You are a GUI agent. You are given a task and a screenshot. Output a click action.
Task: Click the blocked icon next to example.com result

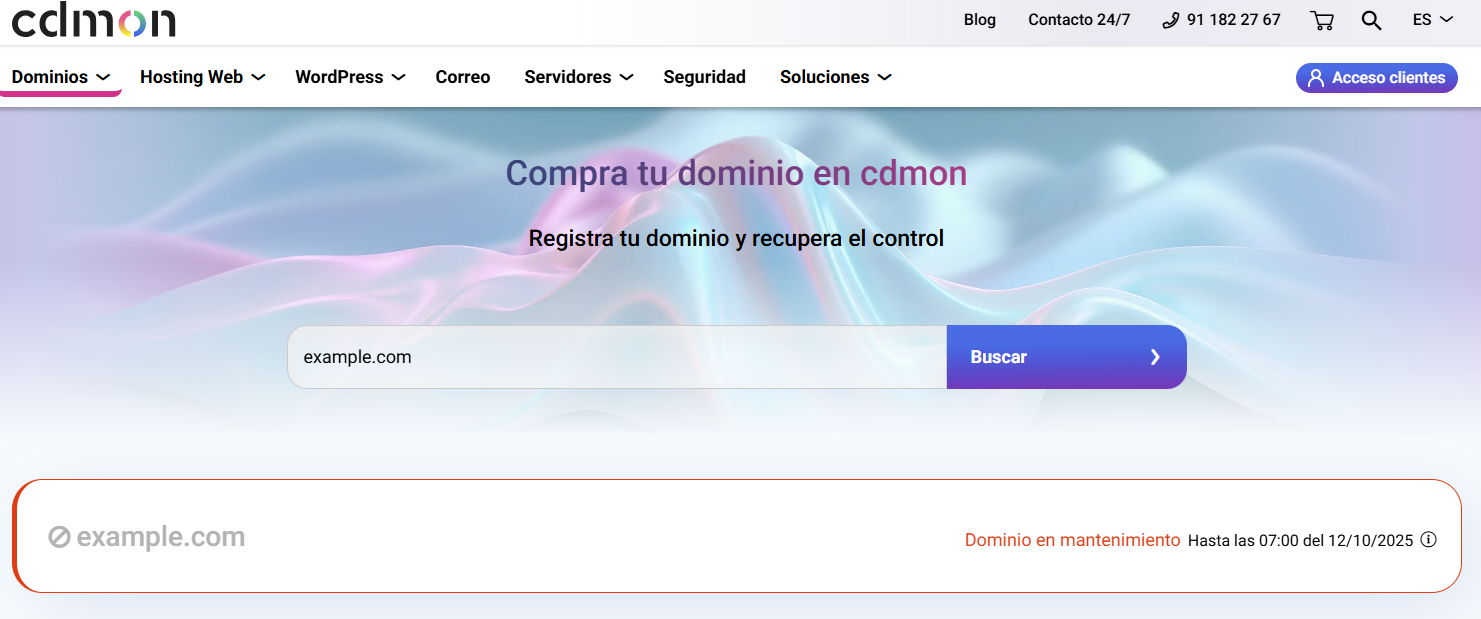click(59, 538)
